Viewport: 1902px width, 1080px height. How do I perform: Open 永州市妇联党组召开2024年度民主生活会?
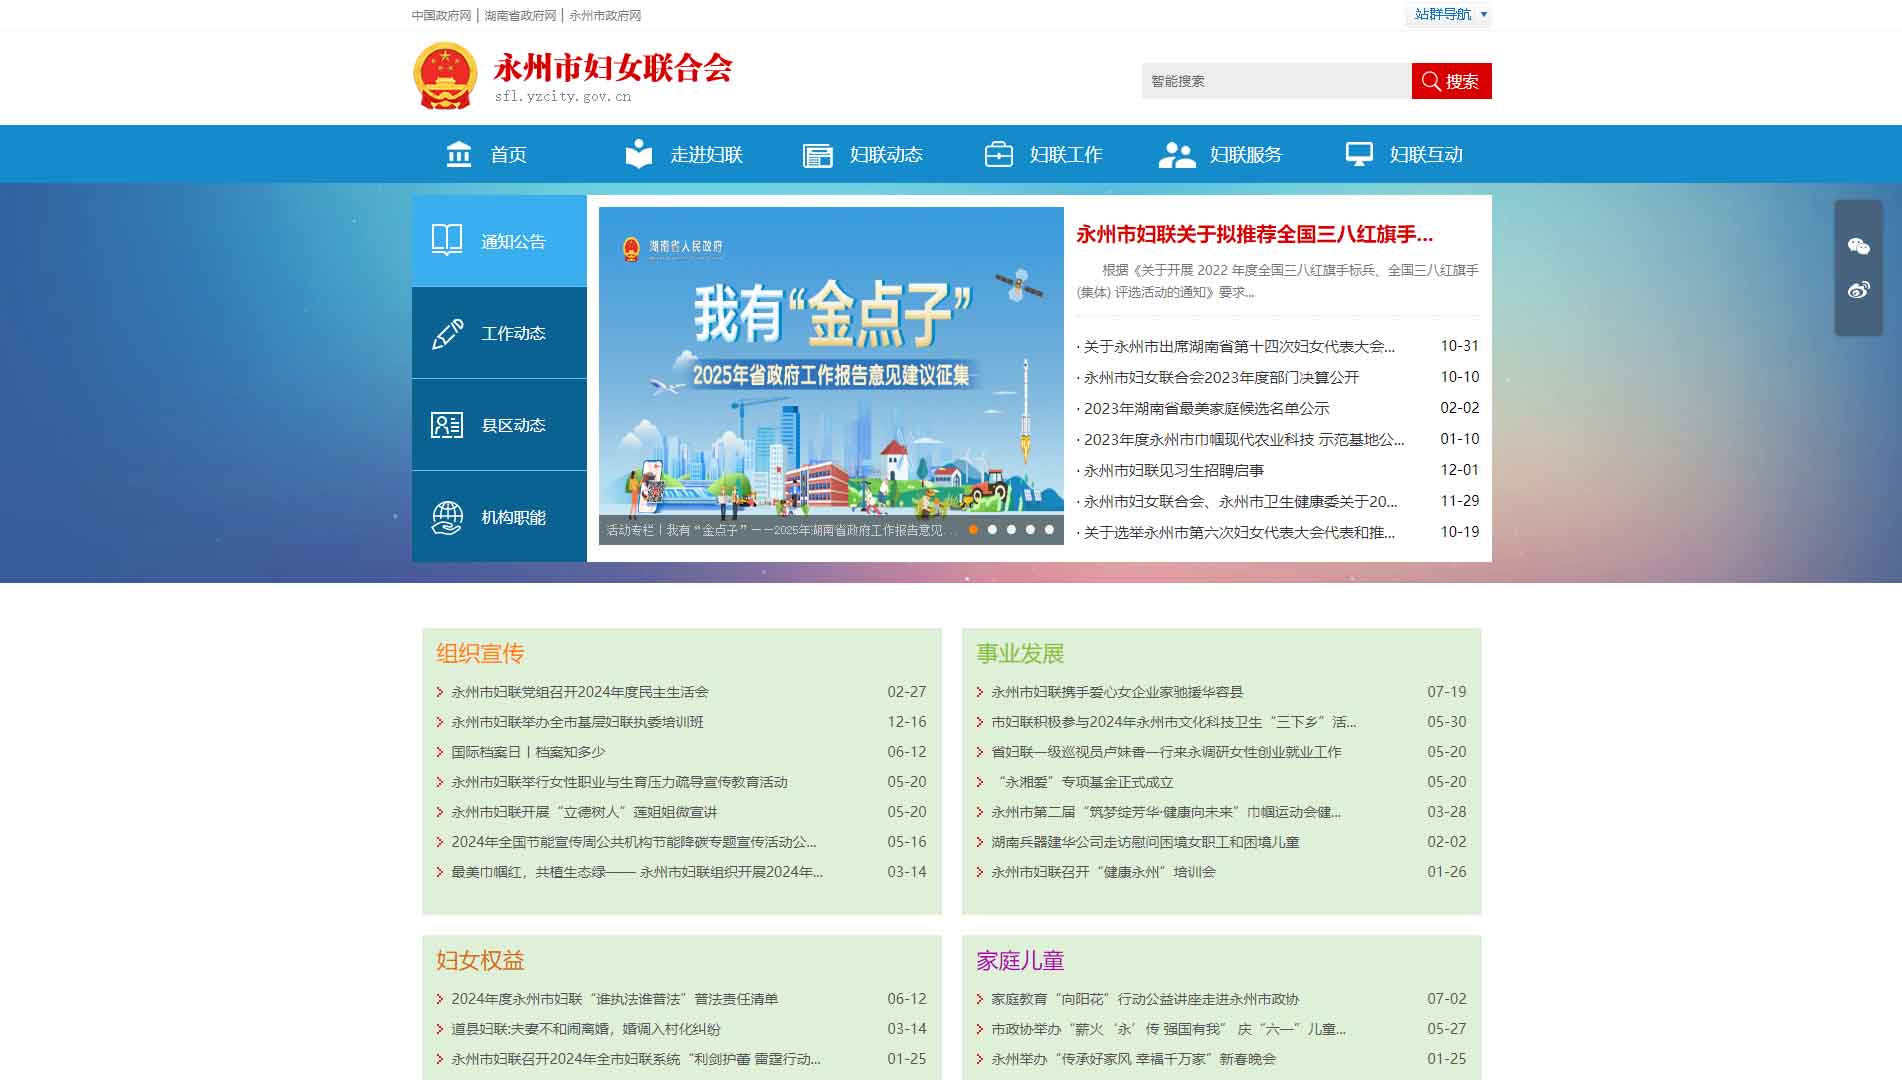coord(580,692)
